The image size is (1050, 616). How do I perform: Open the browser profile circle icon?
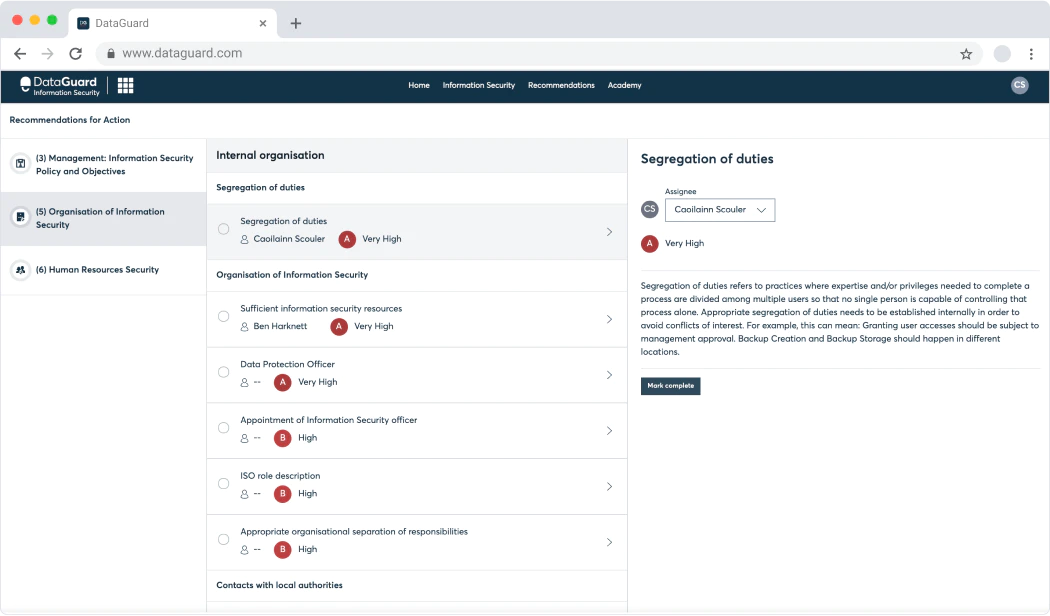tap(1002, 54)
